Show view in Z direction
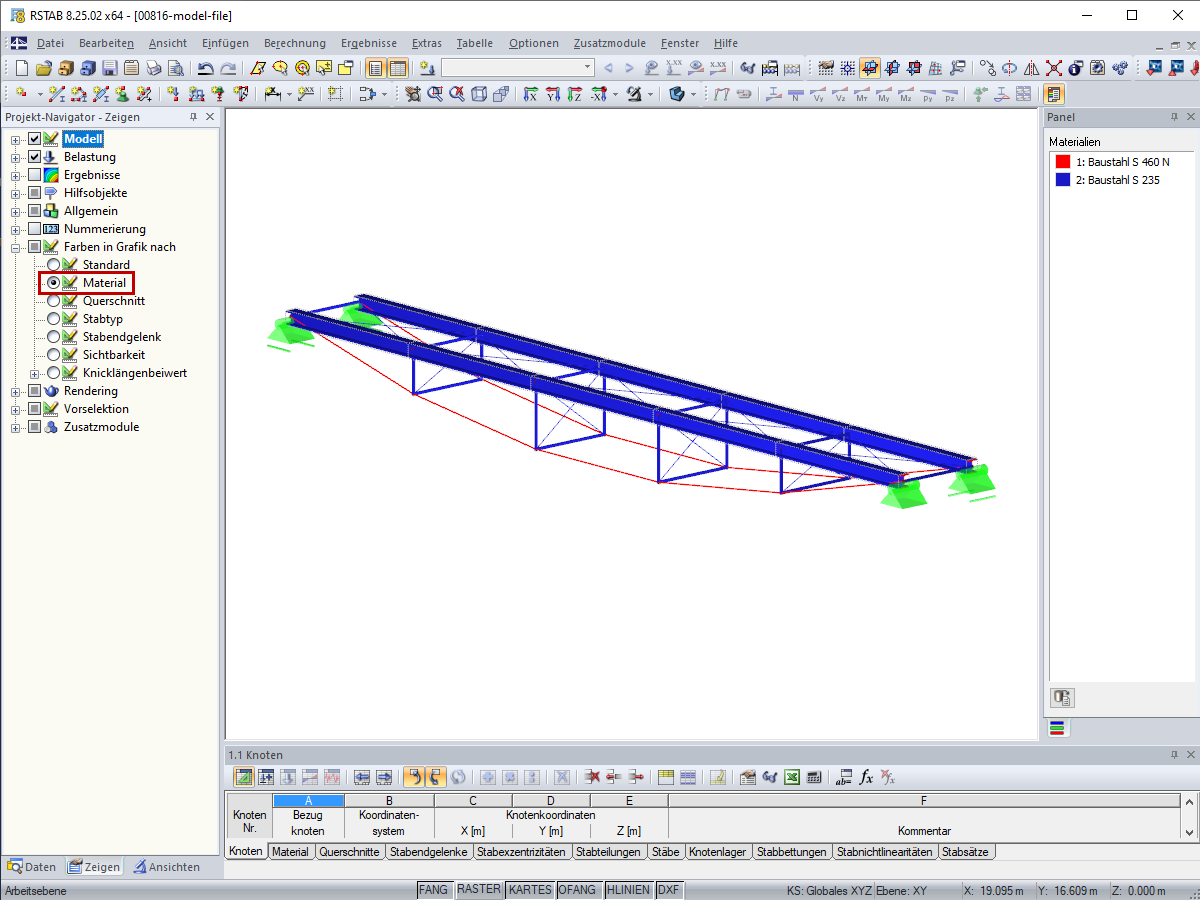 coord(575,94)
